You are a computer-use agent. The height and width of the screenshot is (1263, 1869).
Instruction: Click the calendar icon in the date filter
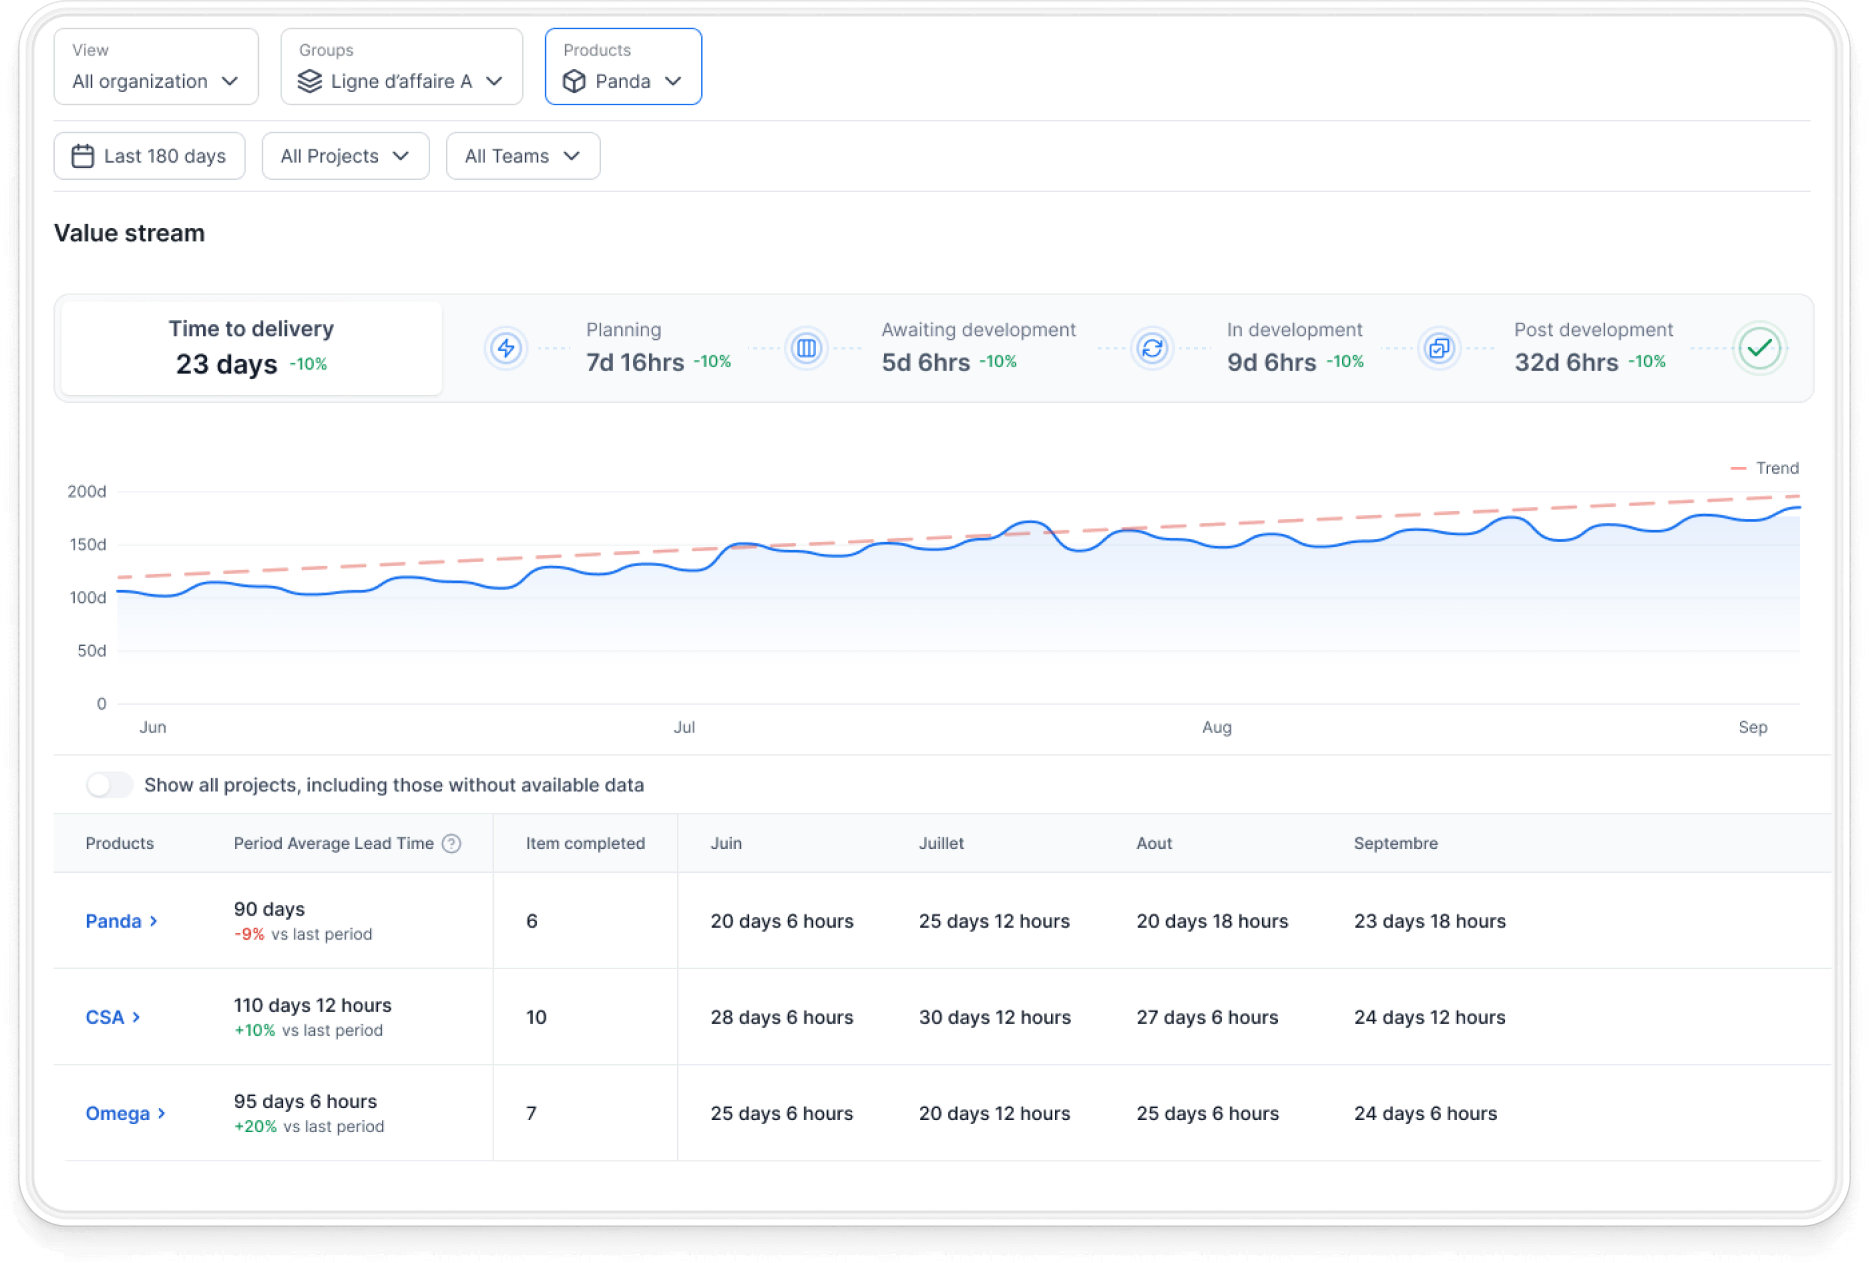(84, 155)
